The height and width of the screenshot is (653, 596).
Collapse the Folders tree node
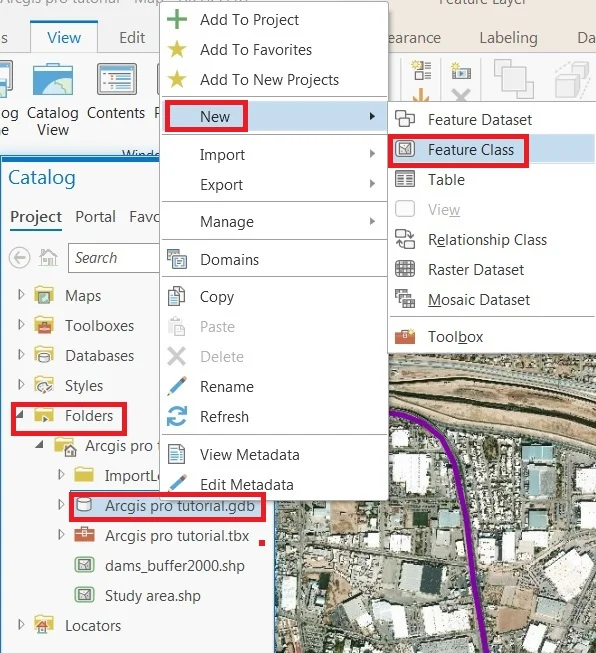tap(20, 414)
